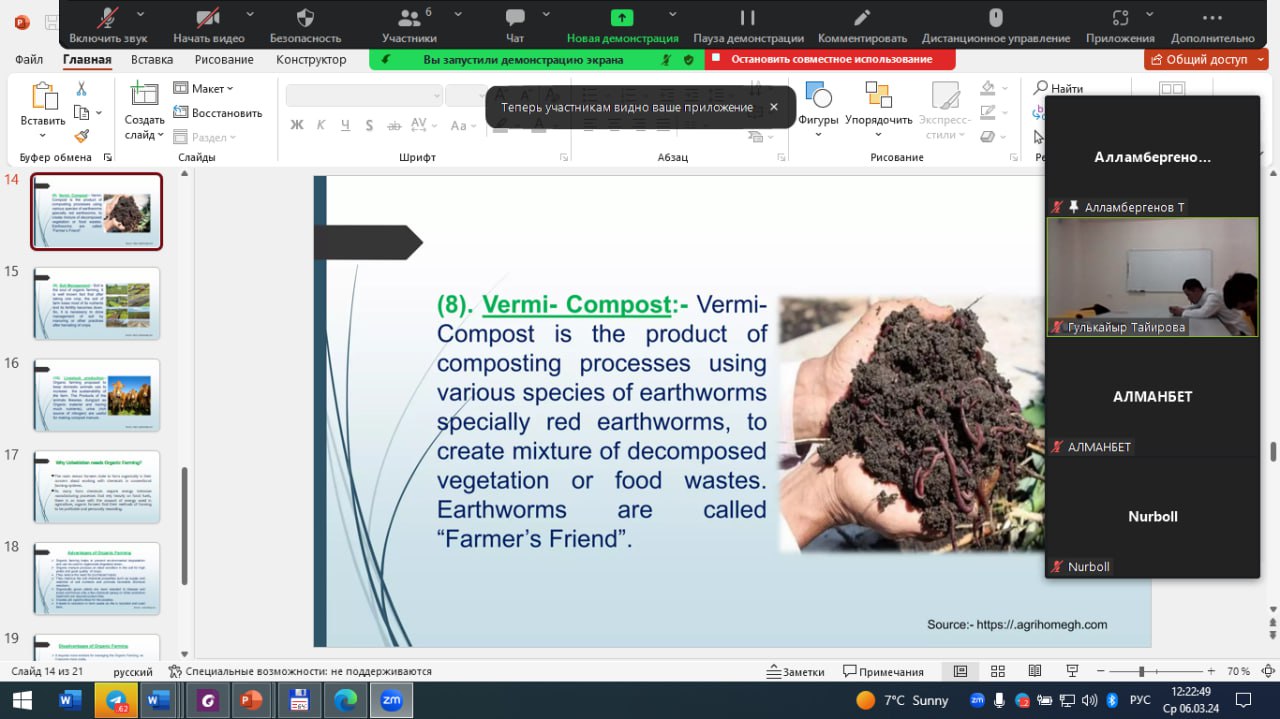Start video with Начать видео camera icon
Image resolution: width=1280 pixels, height=719 pixels.
208,18
